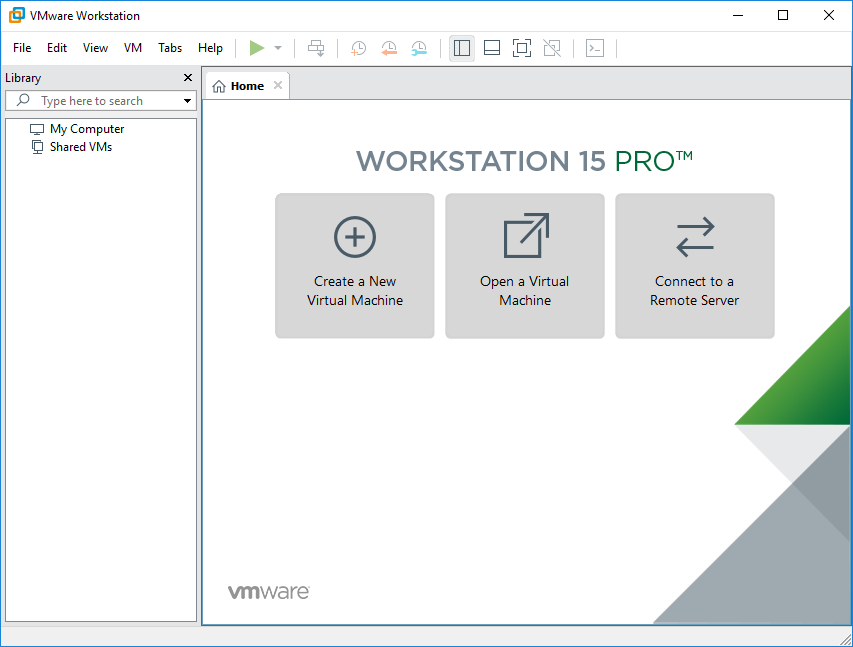This screenshot has height=647, width=853.
Task: Click Create a New Virtual Machine
Action: point(354,265)
